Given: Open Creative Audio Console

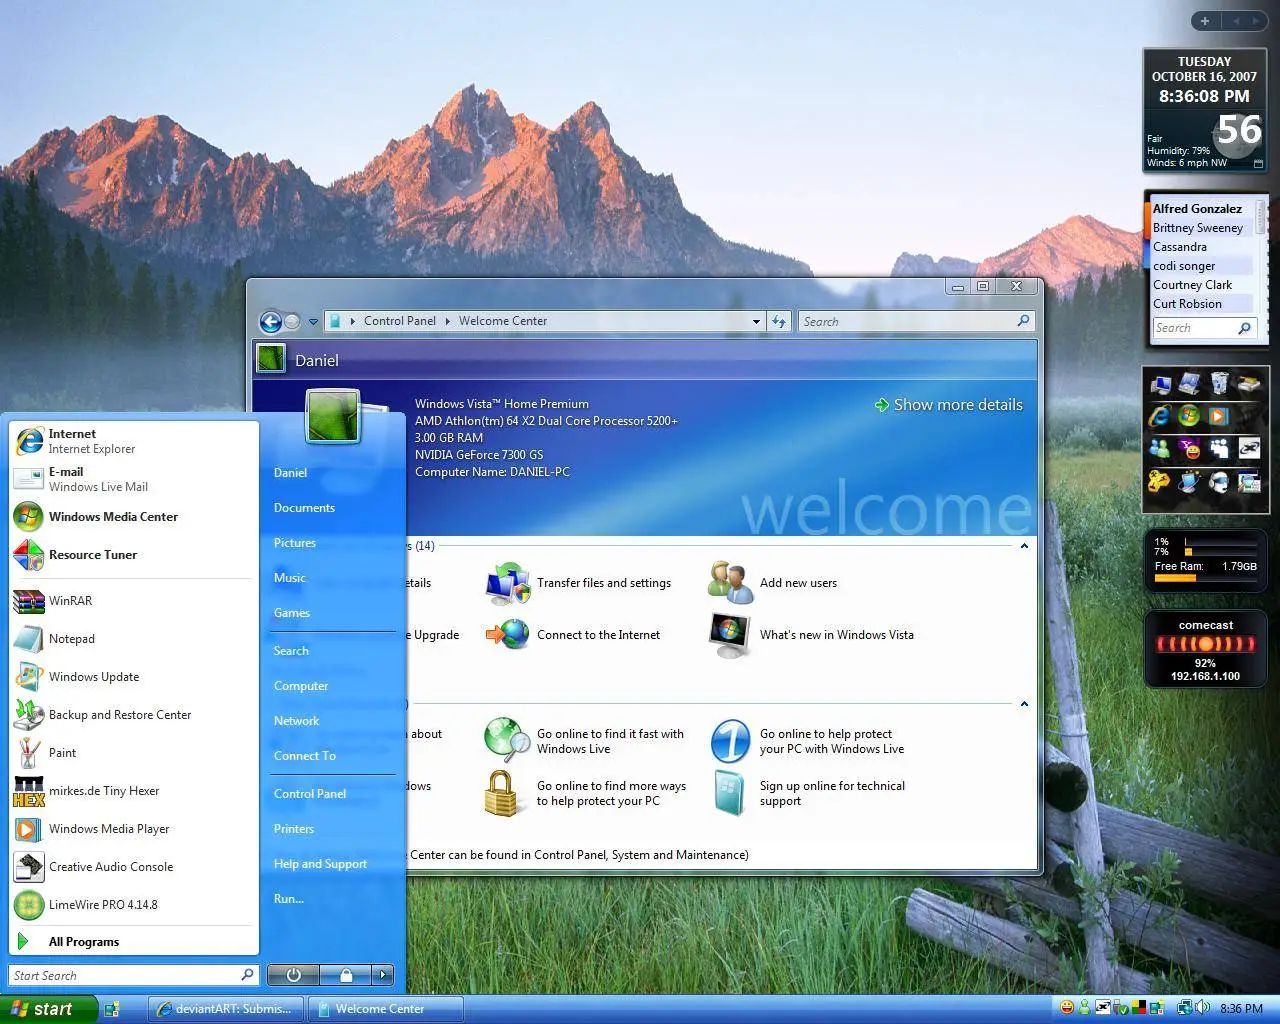Looking at the screenshot, I should pos(134,867).
